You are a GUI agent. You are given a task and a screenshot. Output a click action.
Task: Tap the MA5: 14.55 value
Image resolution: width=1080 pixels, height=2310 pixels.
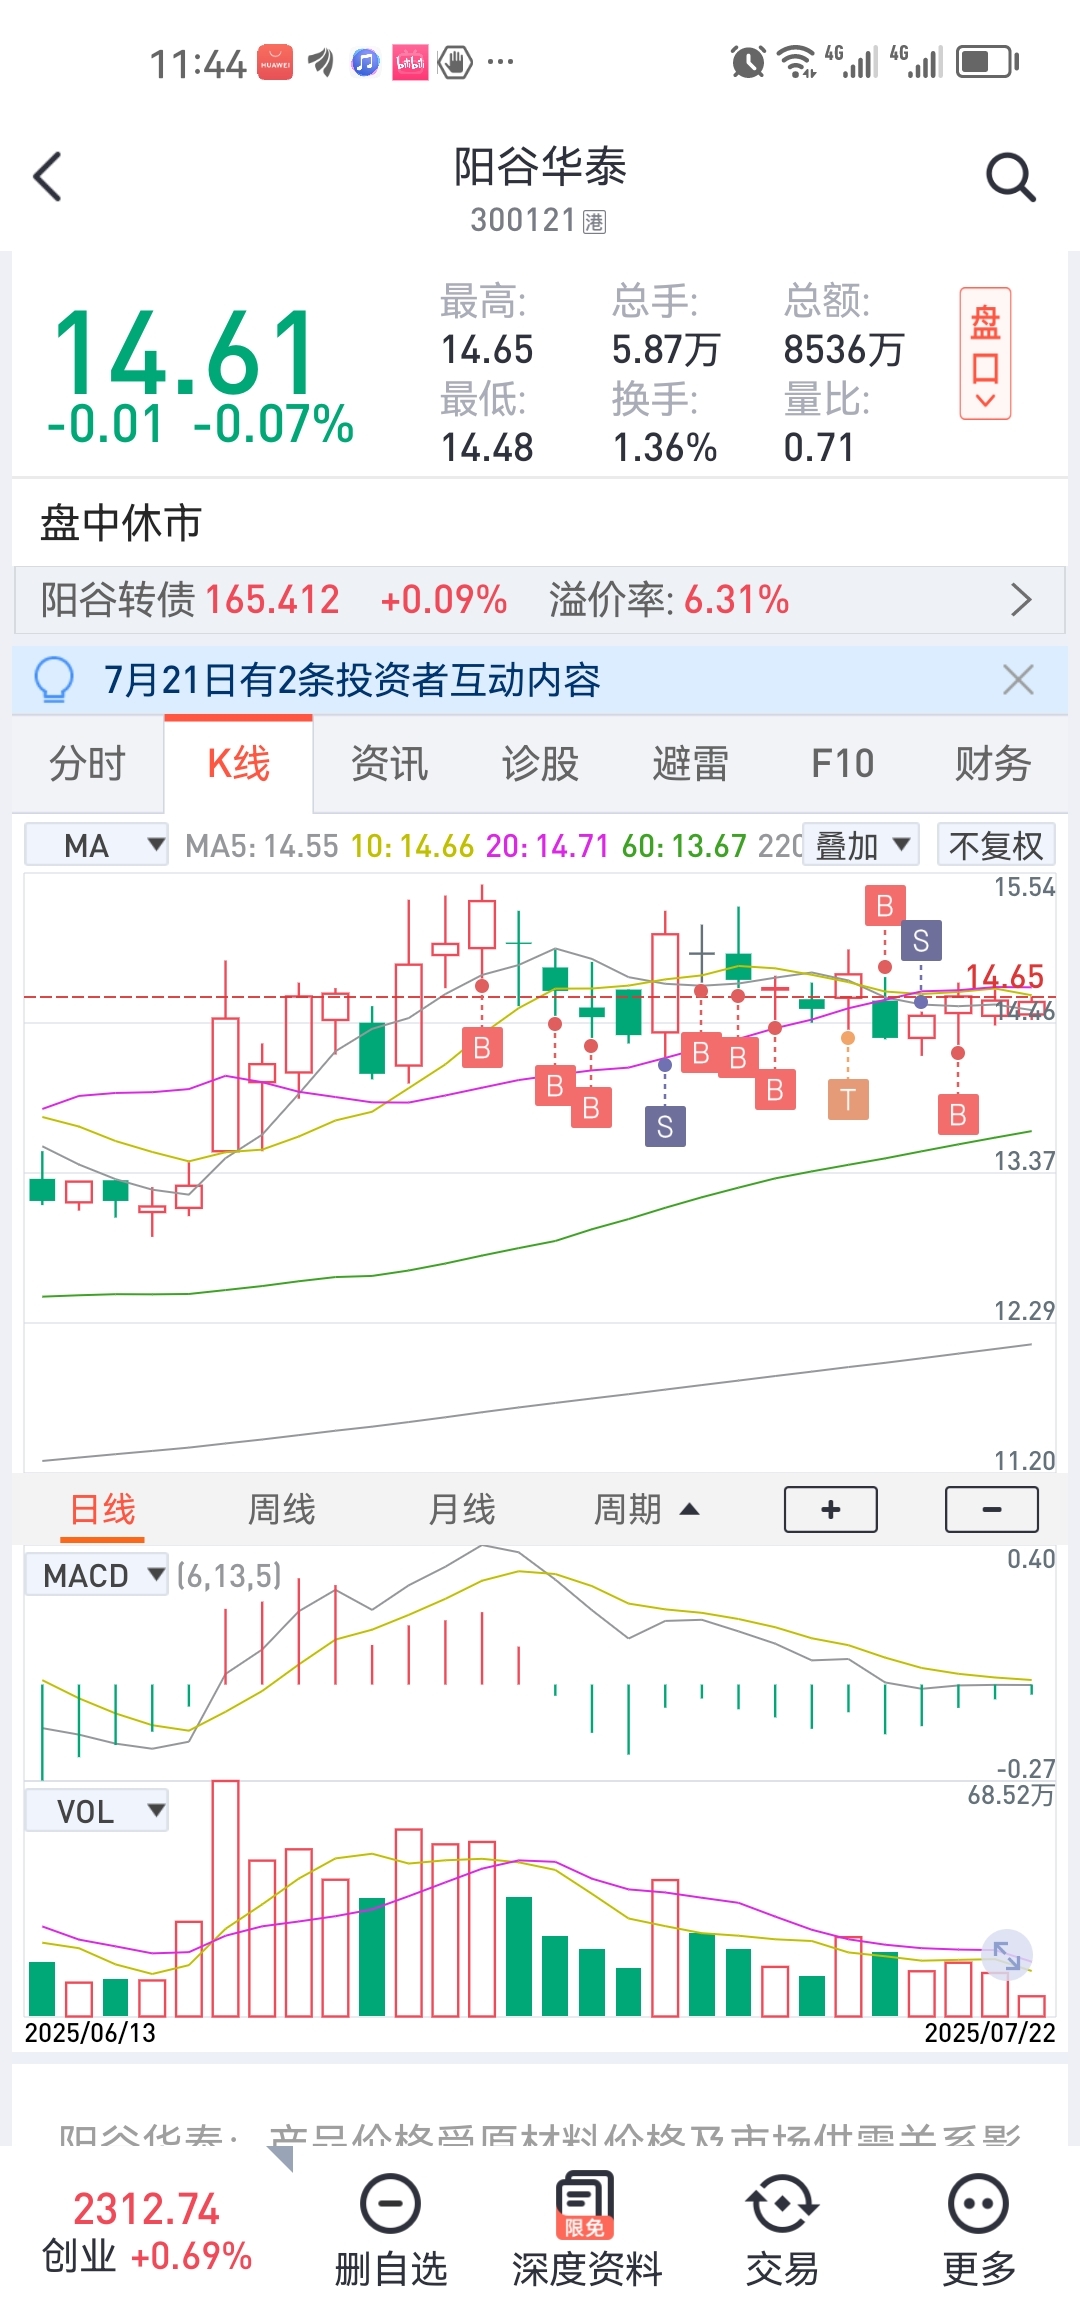[x=262, y=846]
